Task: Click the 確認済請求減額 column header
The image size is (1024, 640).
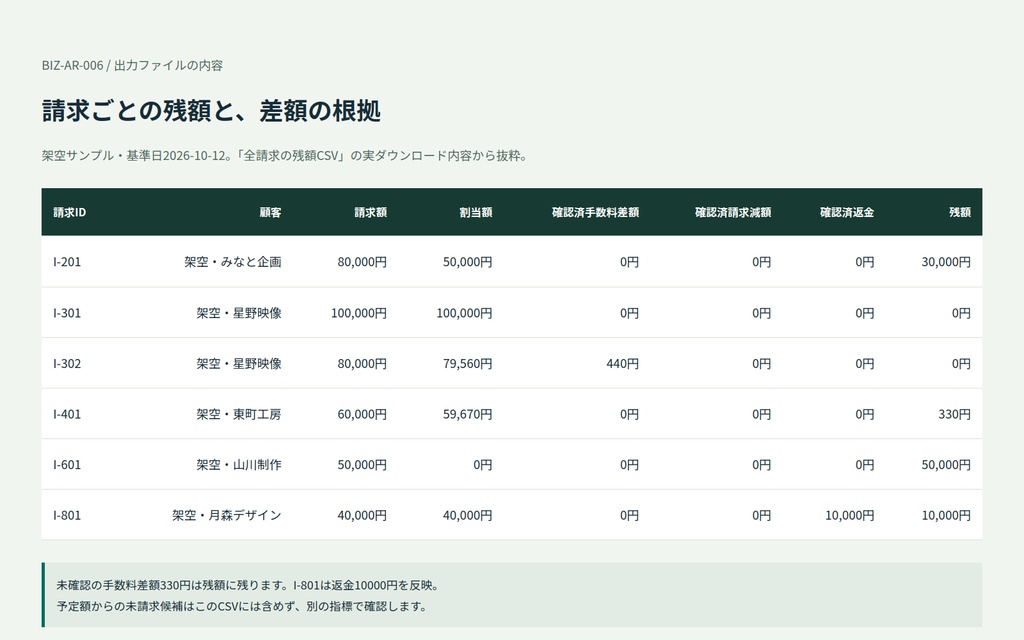Action: tap(733, 212)
